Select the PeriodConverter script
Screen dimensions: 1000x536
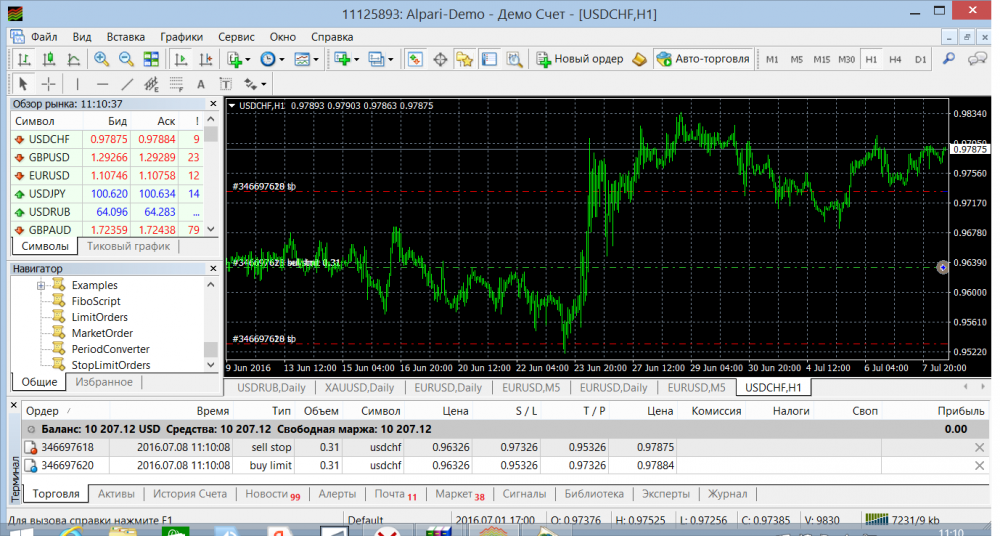click(110, 349)
